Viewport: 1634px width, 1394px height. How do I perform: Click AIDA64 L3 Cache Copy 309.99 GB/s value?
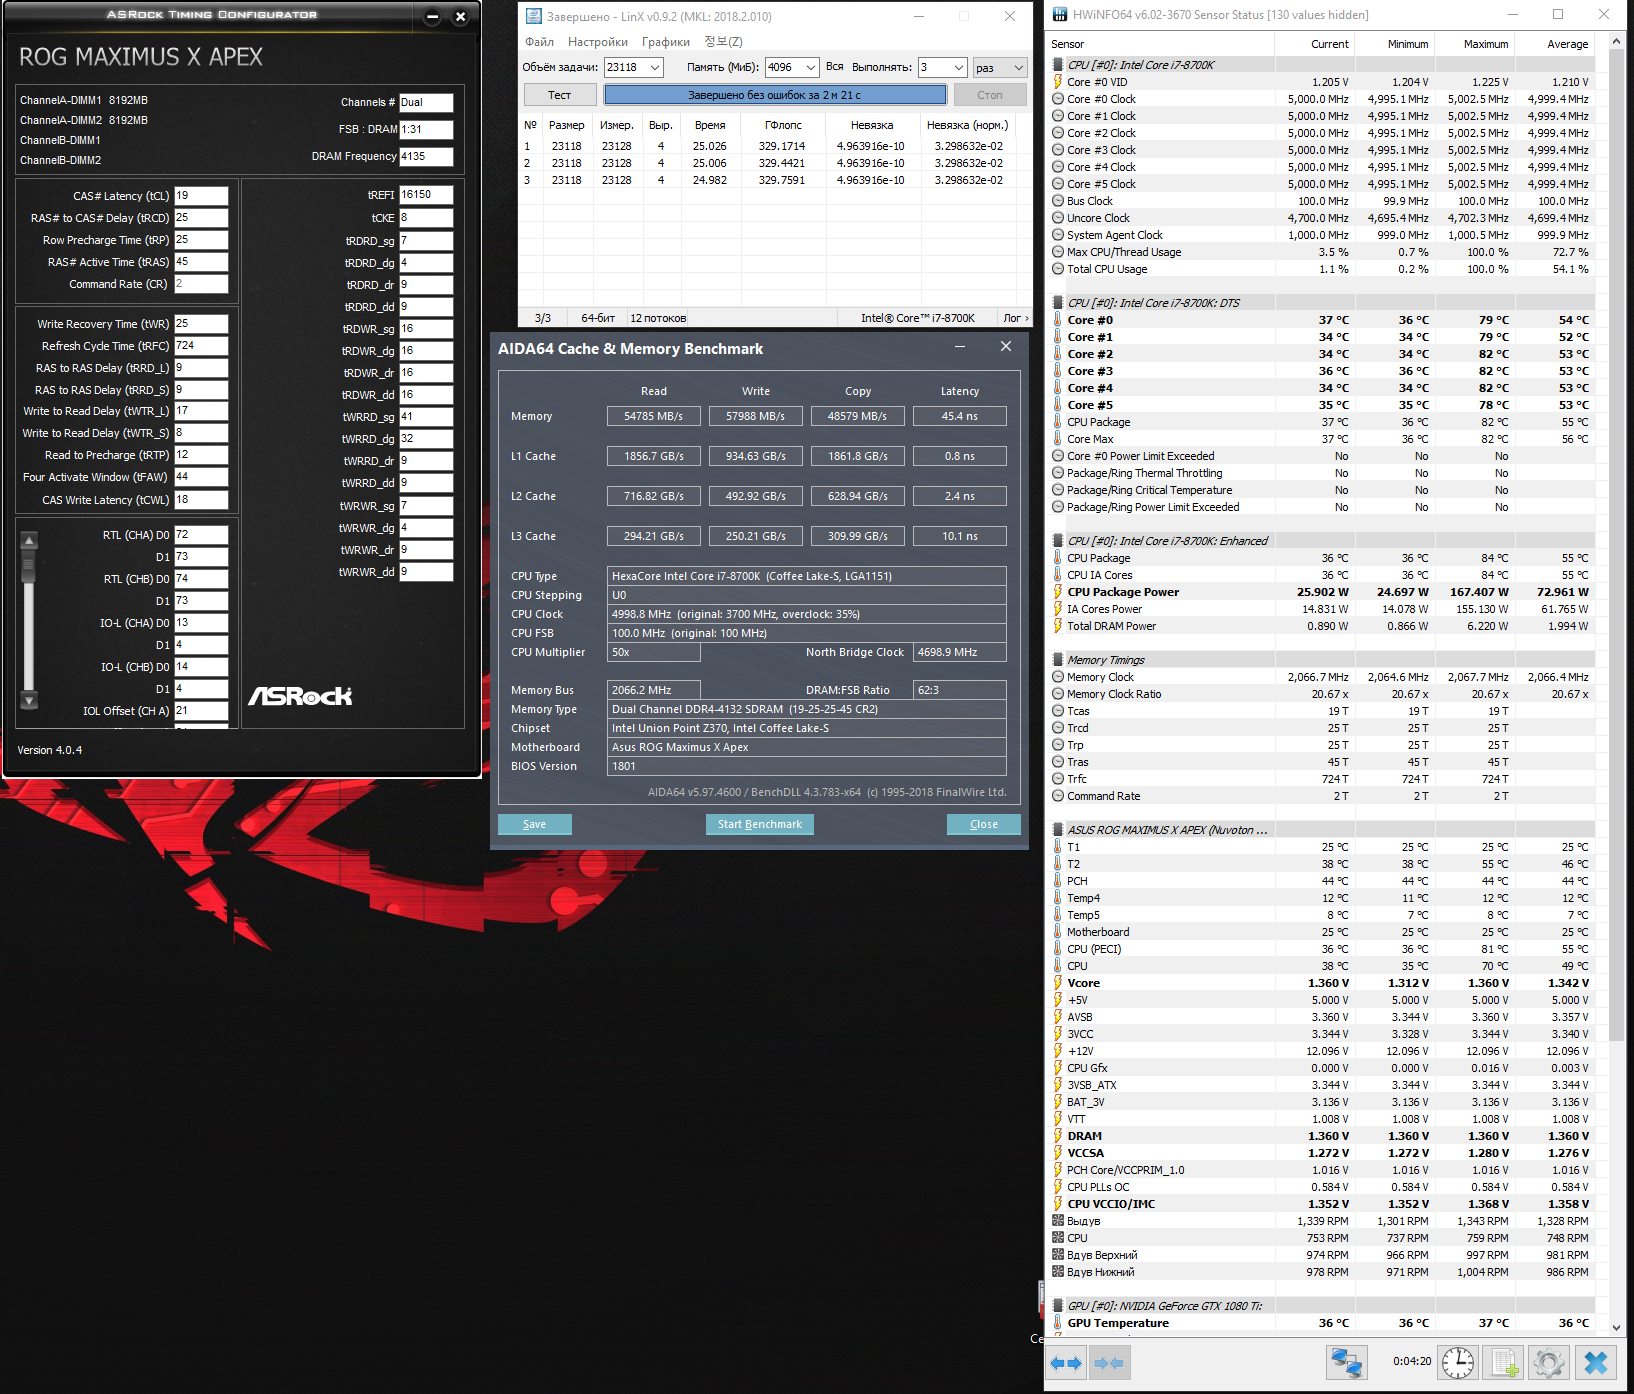858,536
